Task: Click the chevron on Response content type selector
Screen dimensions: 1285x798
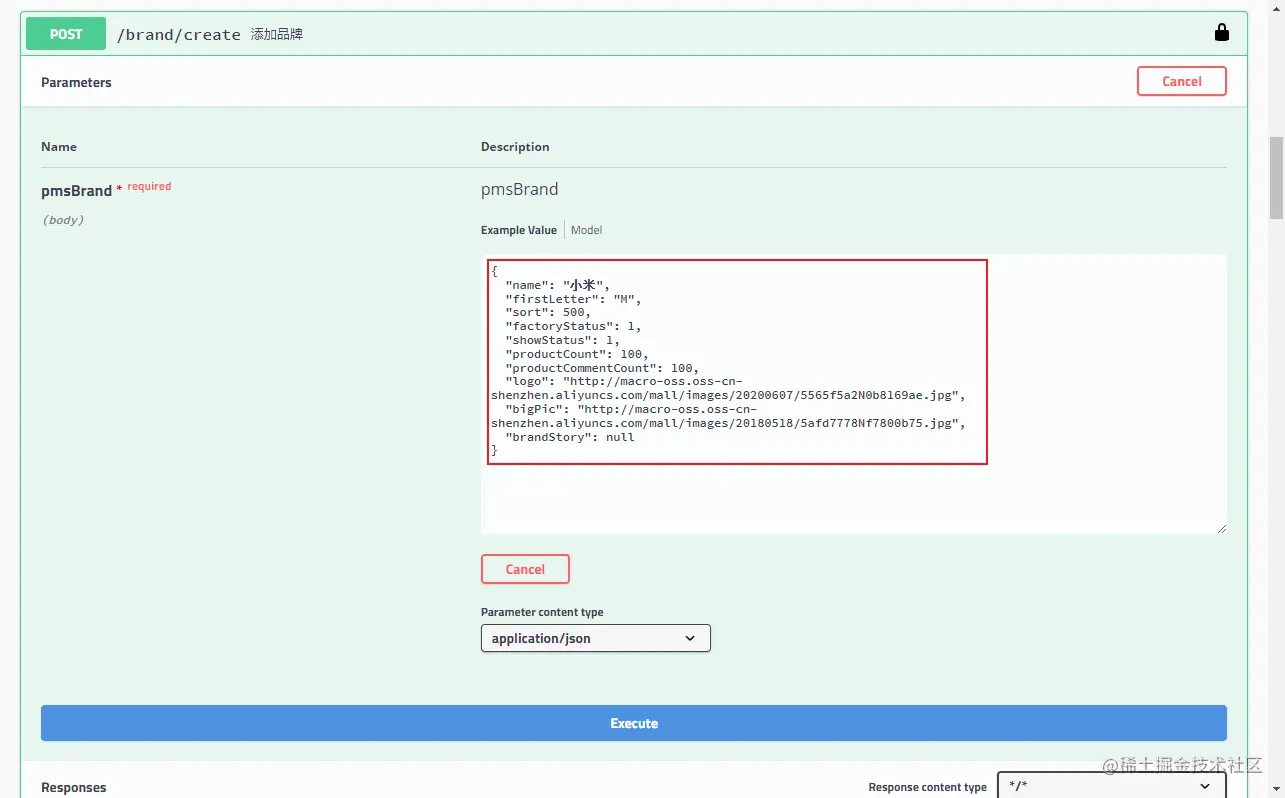Action: tap(1205, 785)
